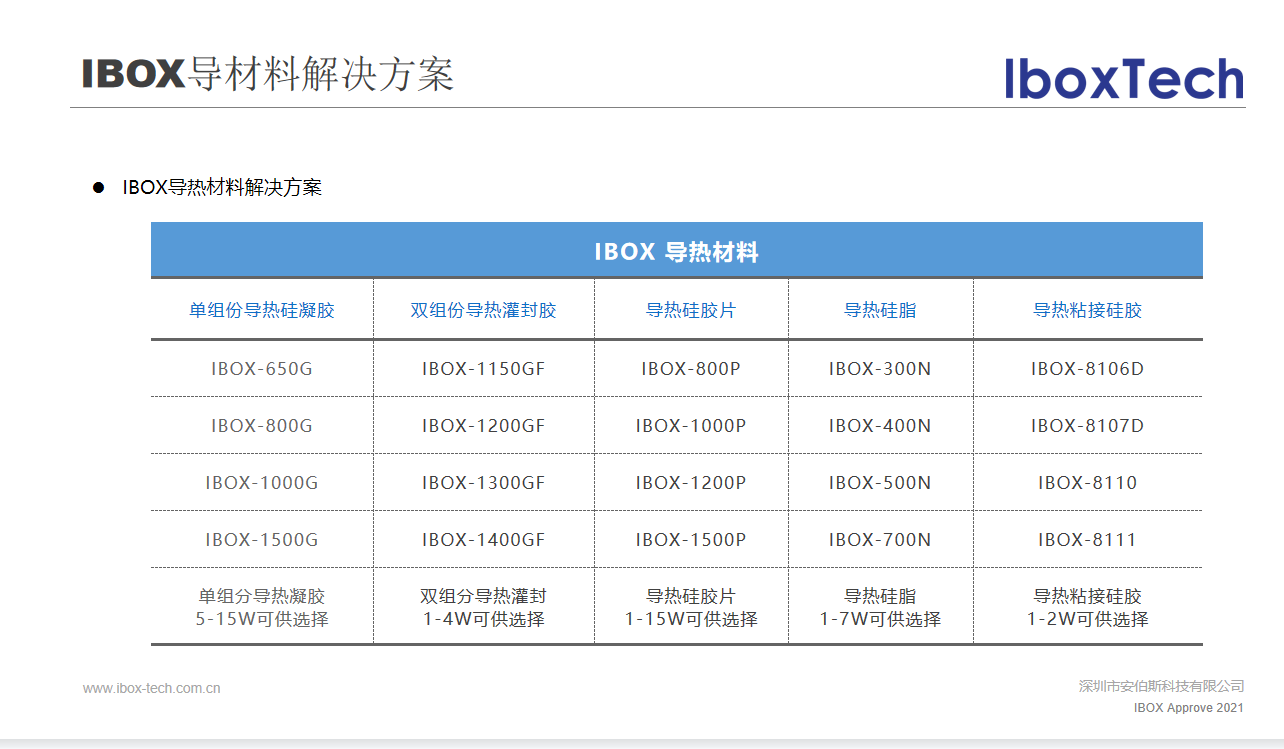Click the 深圳市安伯斯科技有限公司 footer text
The image size is (1284, 749).
[1161, 686]
